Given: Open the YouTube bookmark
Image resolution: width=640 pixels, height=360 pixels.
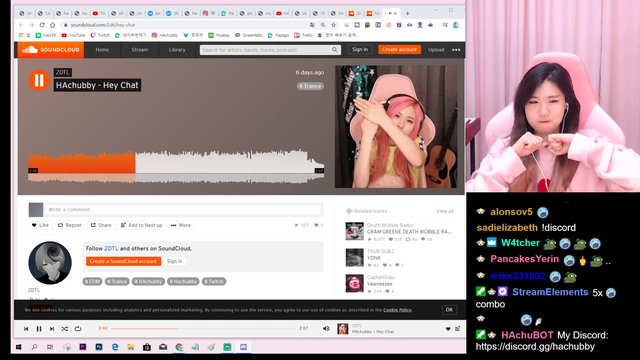Looking at the screenshot, I should tap(73, 35).
